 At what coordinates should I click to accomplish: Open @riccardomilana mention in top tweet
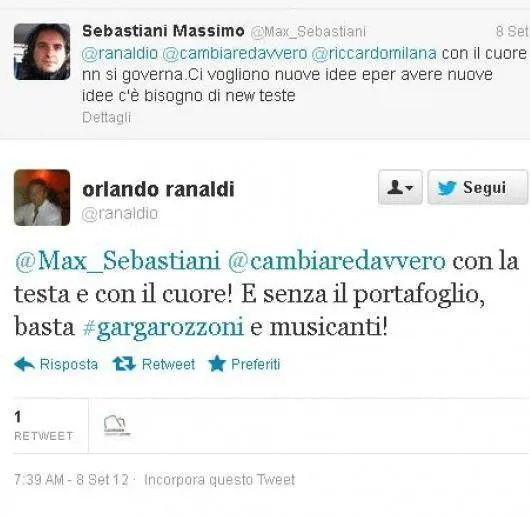pyautogui.click(x=374, y=53)
